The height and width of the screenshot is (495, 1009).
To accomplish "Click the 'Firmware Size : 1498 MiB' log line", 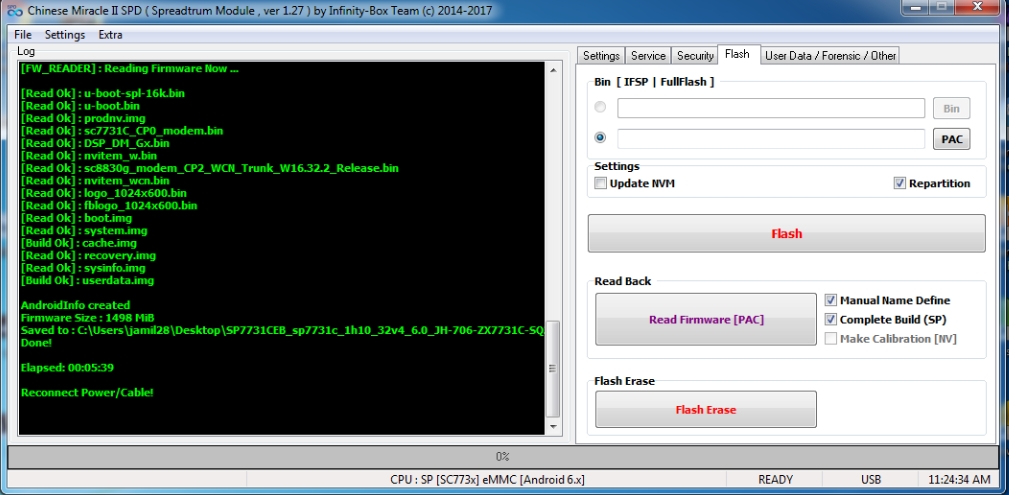I will [88, 318].
